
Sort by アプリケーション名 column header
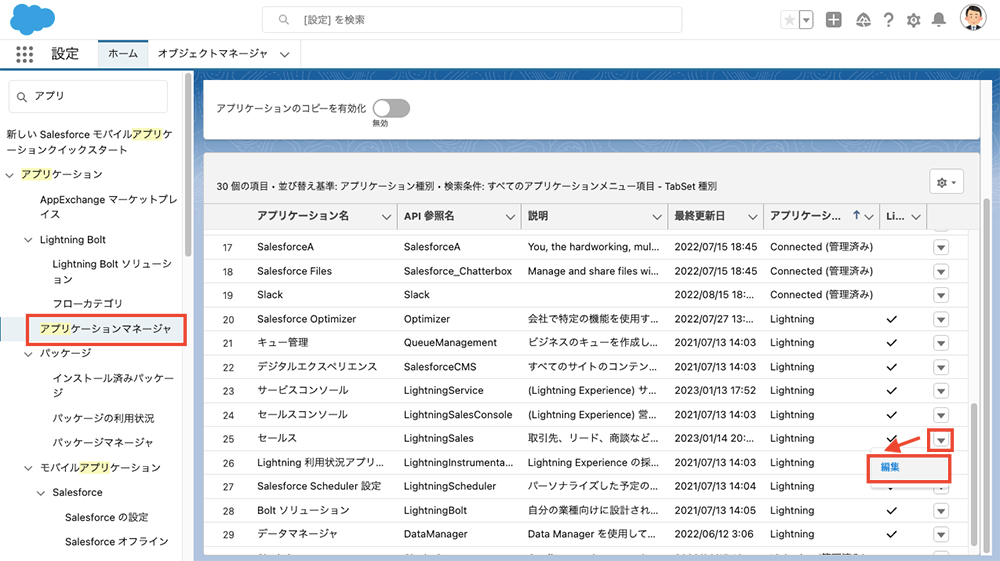[x=303, y=216]
